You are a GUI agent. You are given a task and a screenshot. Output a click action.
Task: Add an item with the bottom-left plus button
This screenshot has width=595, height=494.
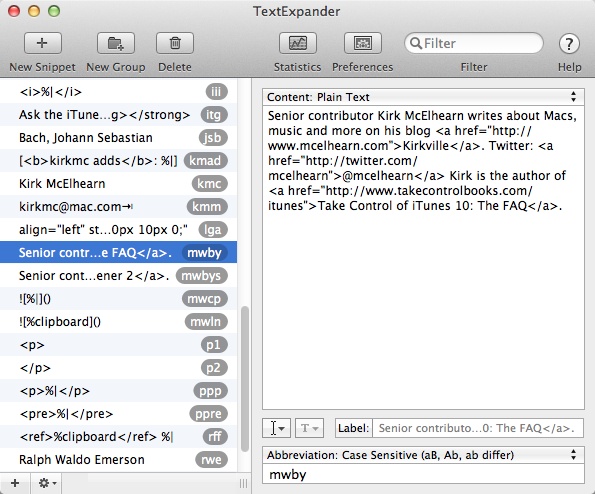[x=15, y=483]
